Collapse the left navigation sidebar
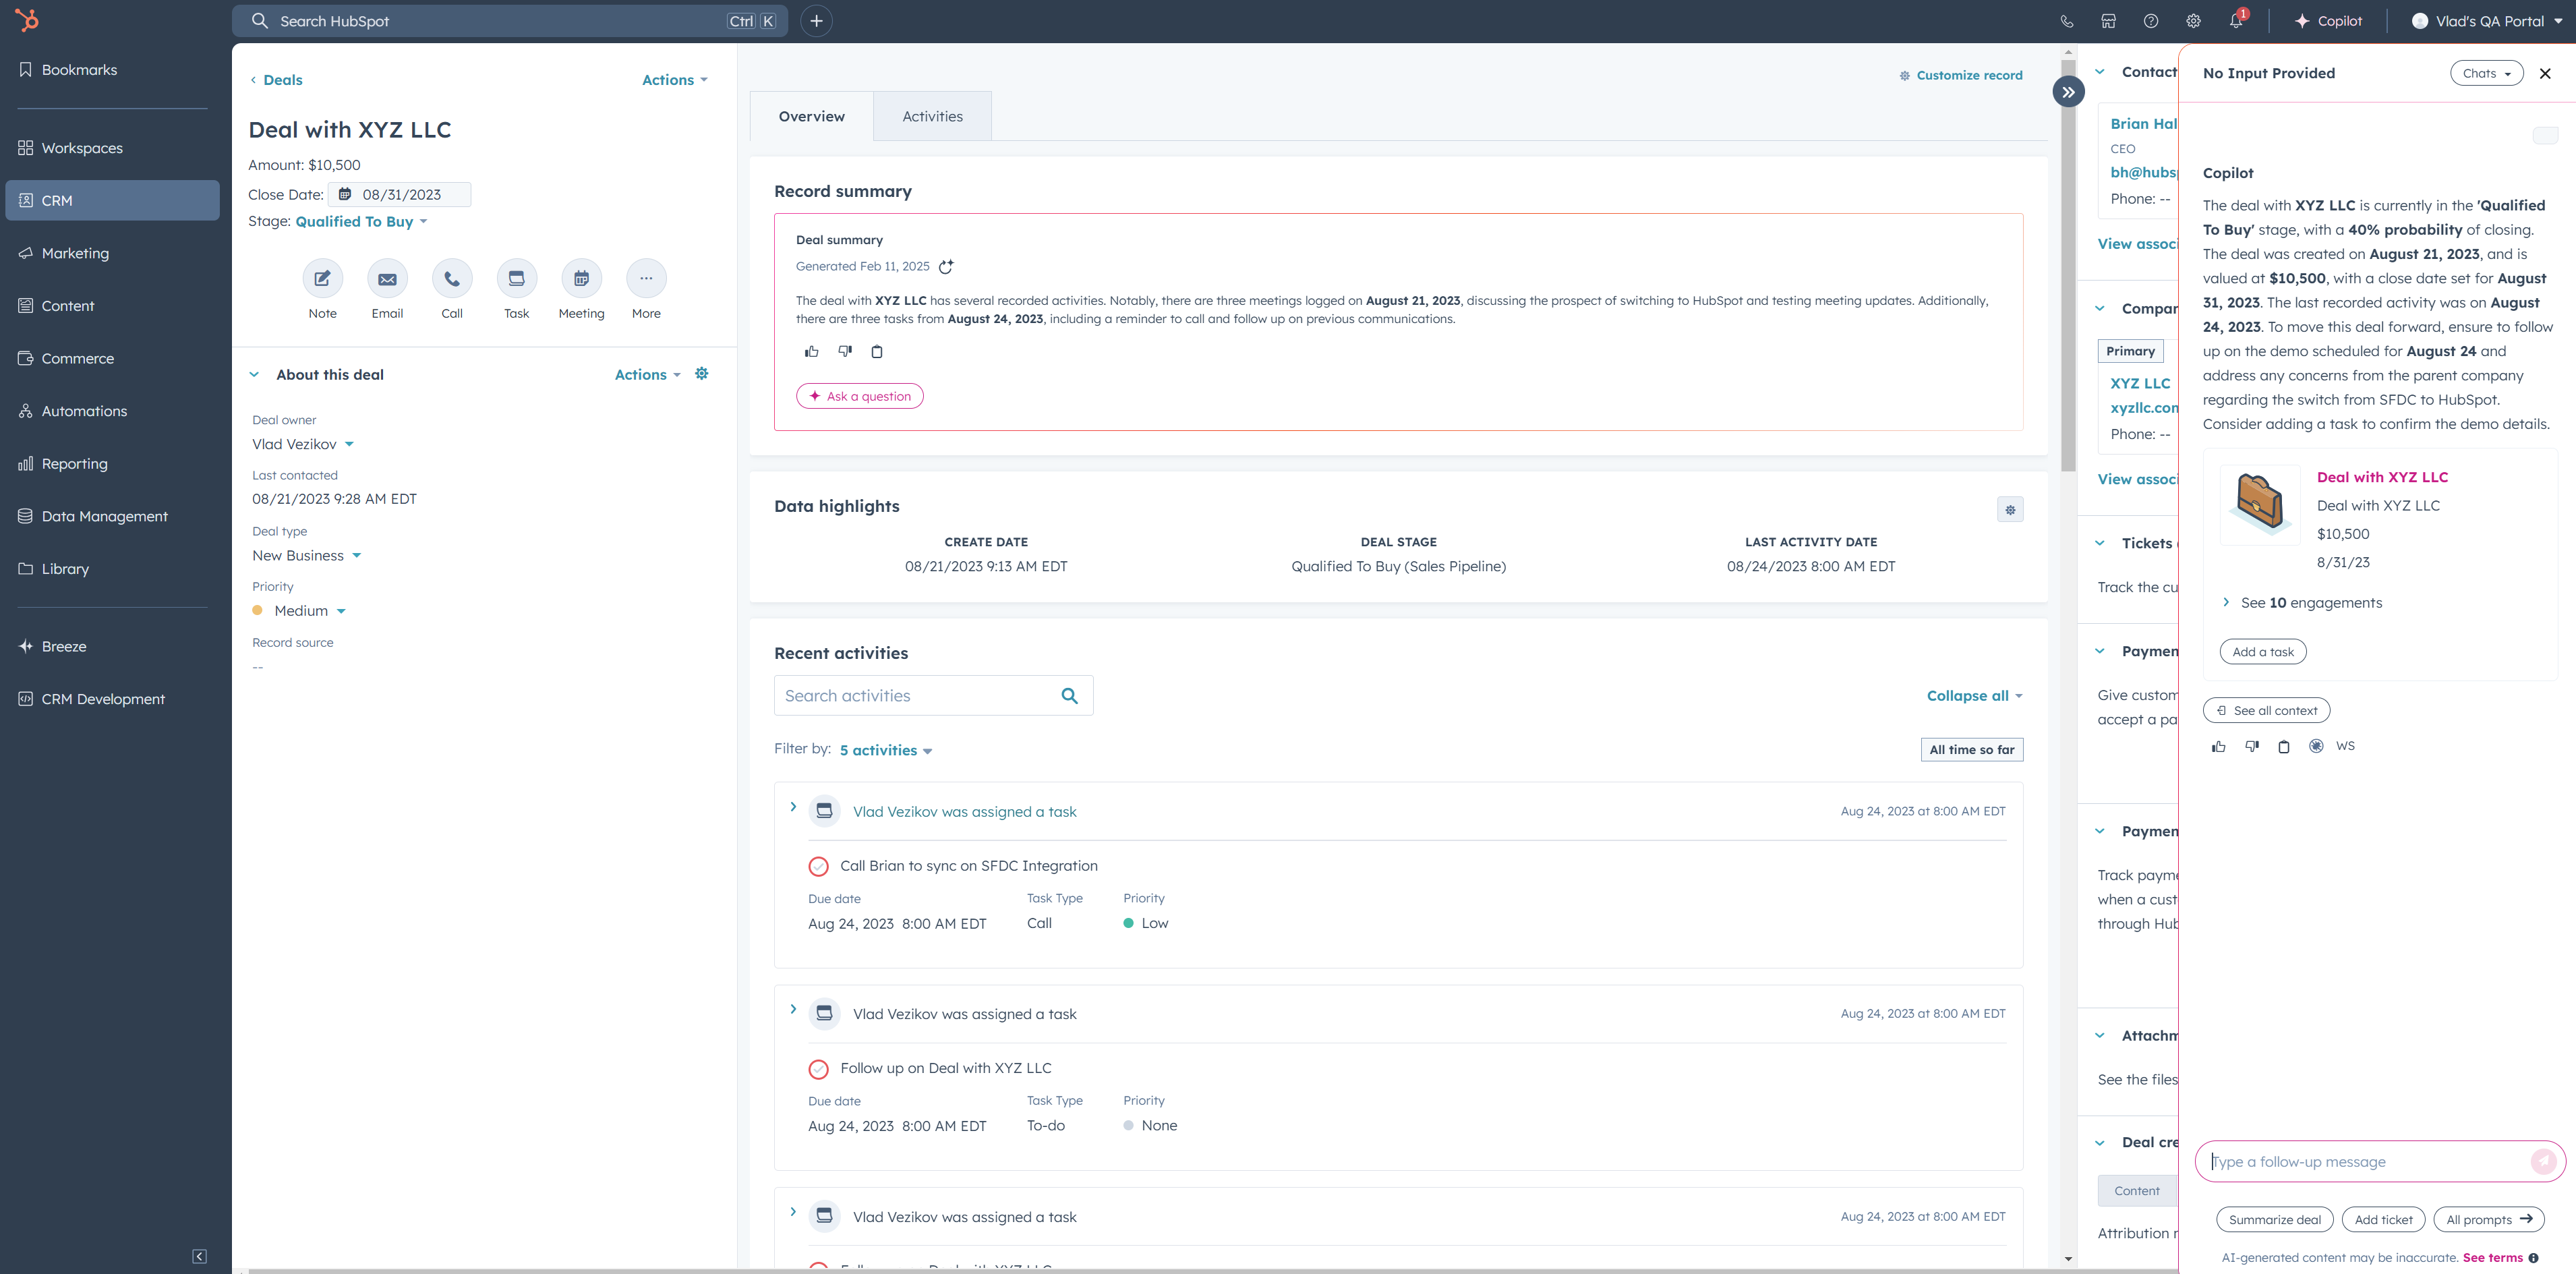The width and height of the screenshot is (2576, 1274). click(199, 1256)
